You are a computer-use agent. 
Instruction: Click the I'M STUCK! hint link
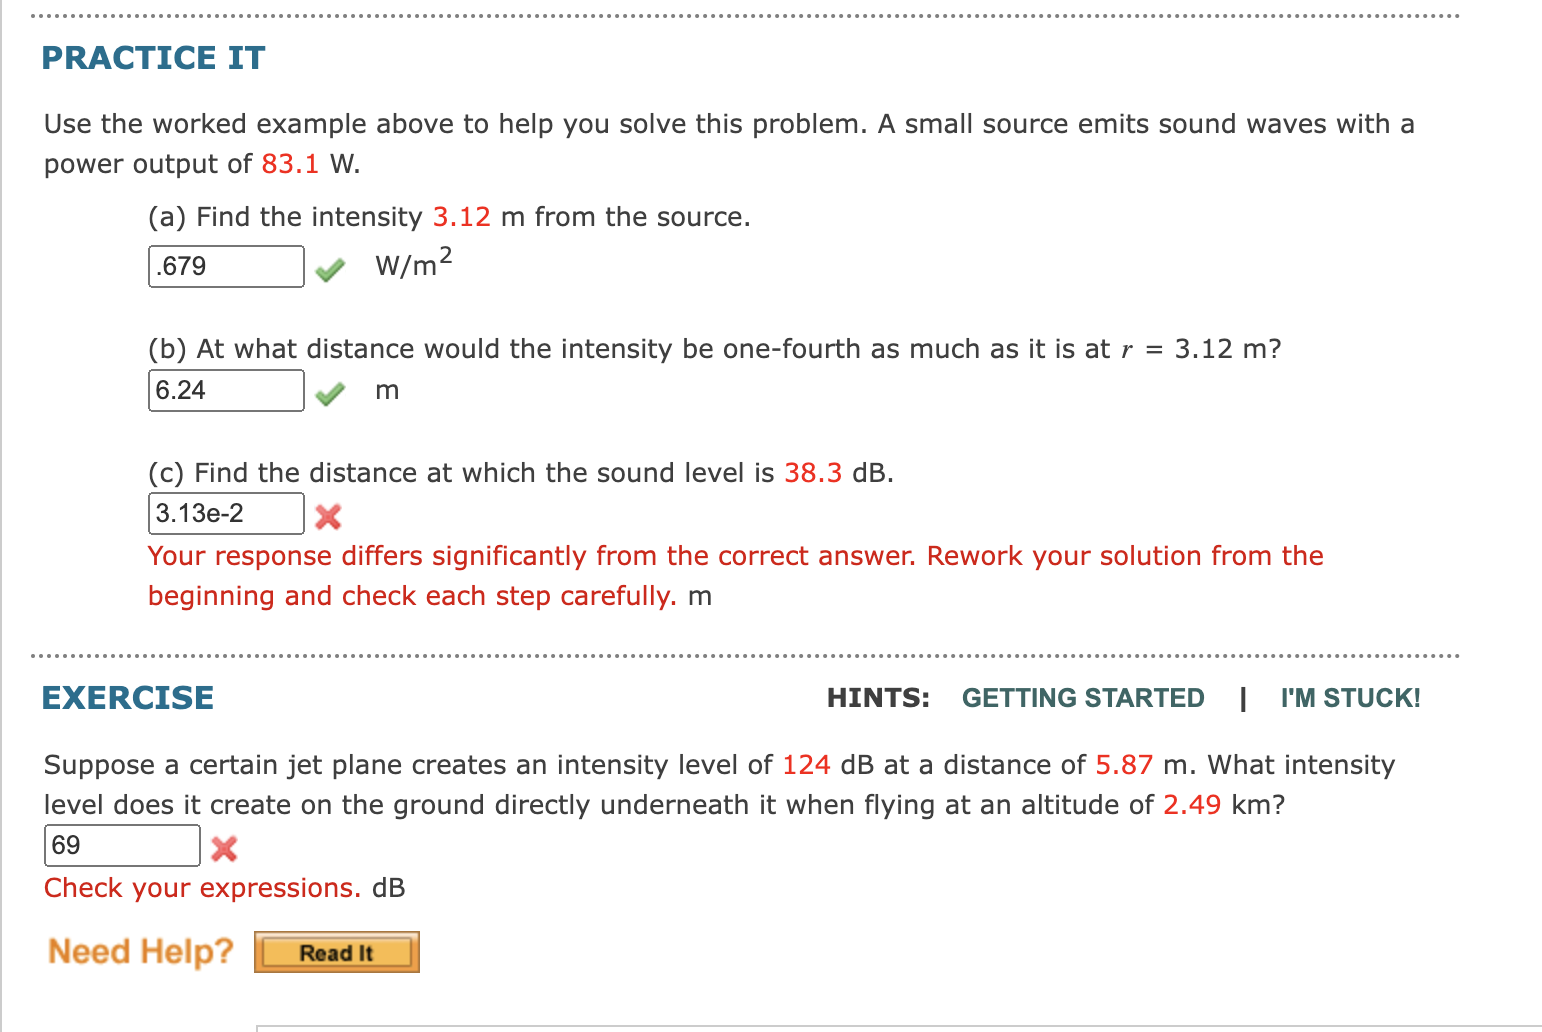coord(1349,697)
